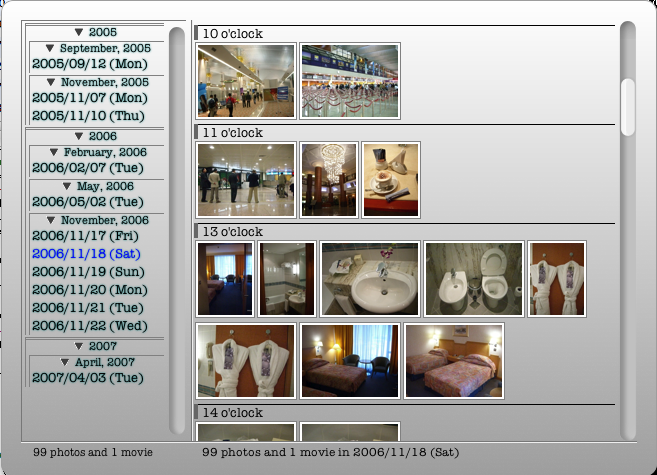Click the 13 o'clock section header

pos(405,231)
